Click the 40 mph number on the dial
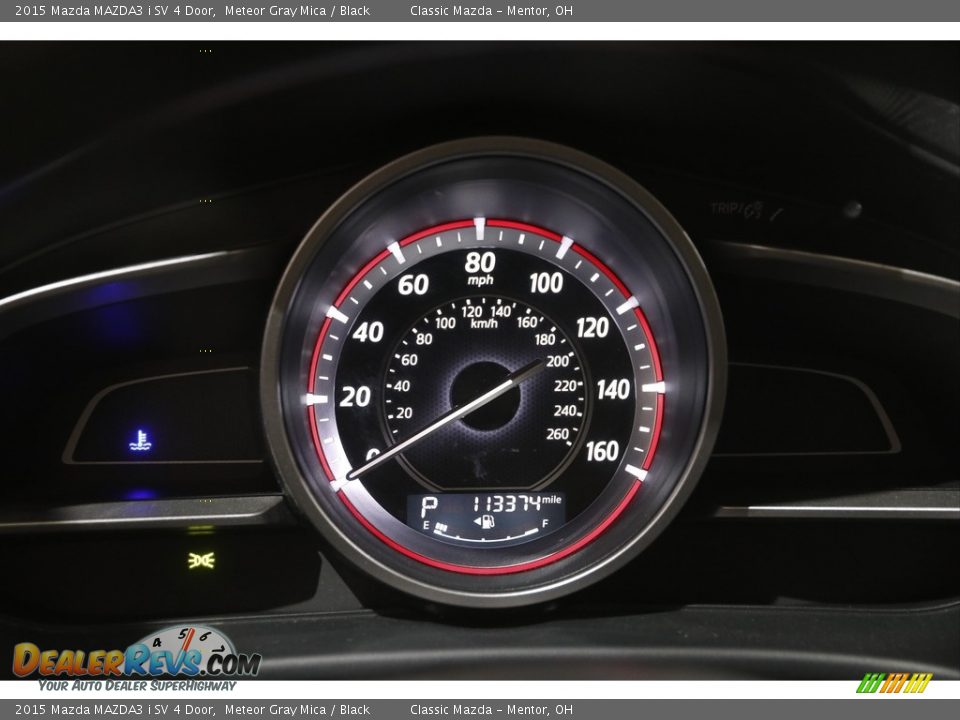 tap(368, 332)
